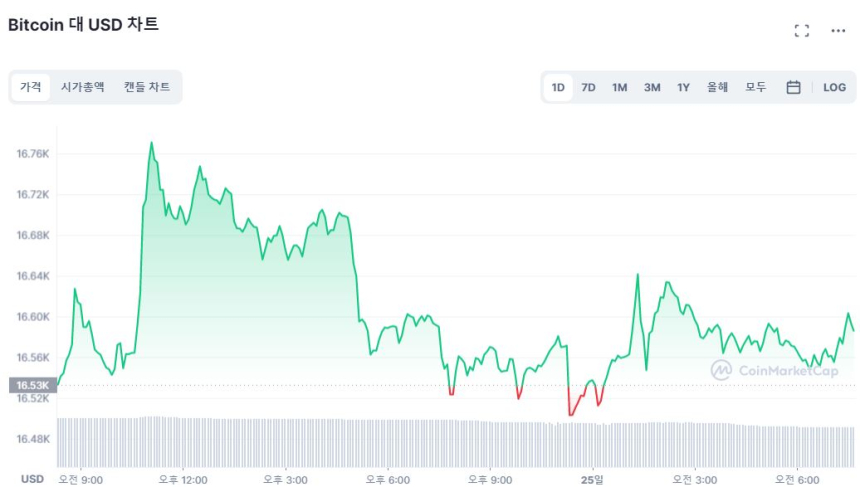This screenshot has height=487, width=860.
Task: Click the fullscreen expand icon
Action: [801, 30]
